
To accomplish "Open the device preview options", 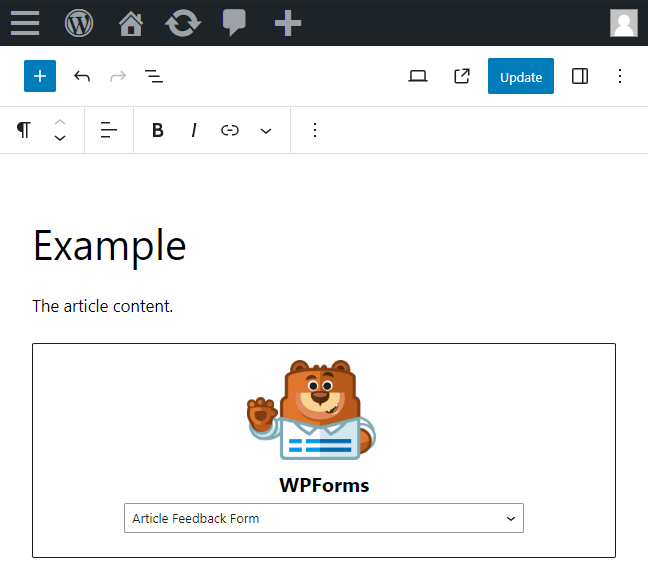I will click(x=418, y=76).
